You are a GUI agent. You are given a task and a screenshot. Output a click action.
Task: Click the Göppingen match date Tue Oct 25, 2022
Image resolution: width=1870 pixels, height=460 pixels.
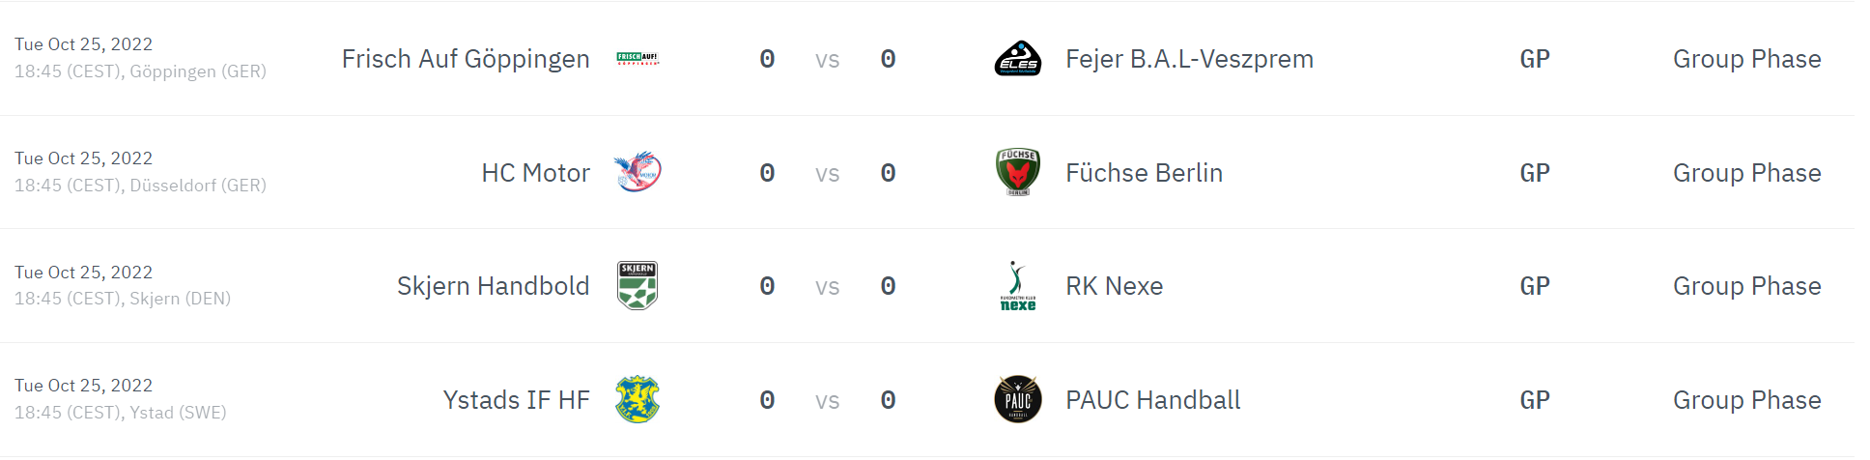tap(84, 44)
